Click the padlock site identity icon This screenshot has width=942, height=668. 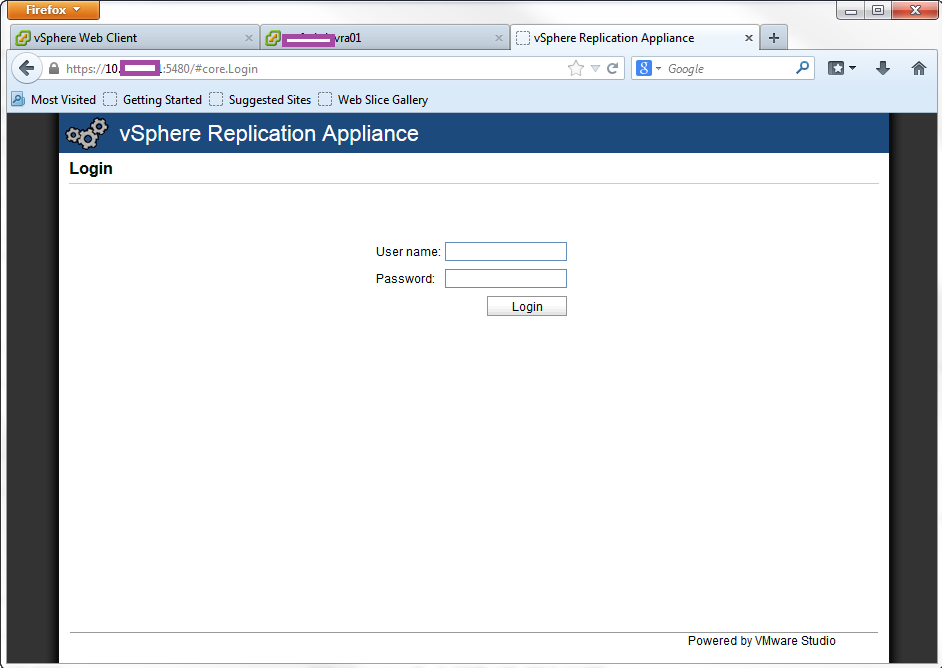click(53, 68)
